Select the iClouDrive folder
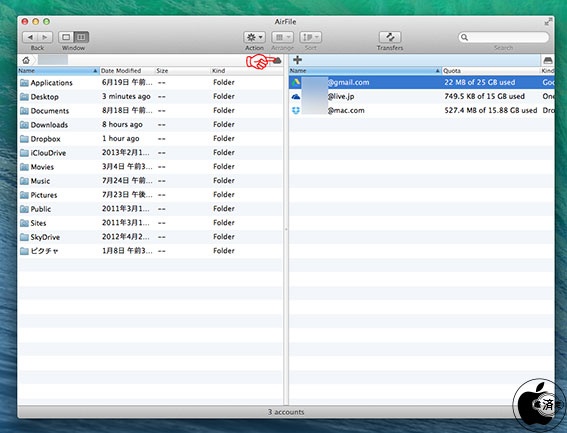Screen dimensions: 567x433 [150, 153]
